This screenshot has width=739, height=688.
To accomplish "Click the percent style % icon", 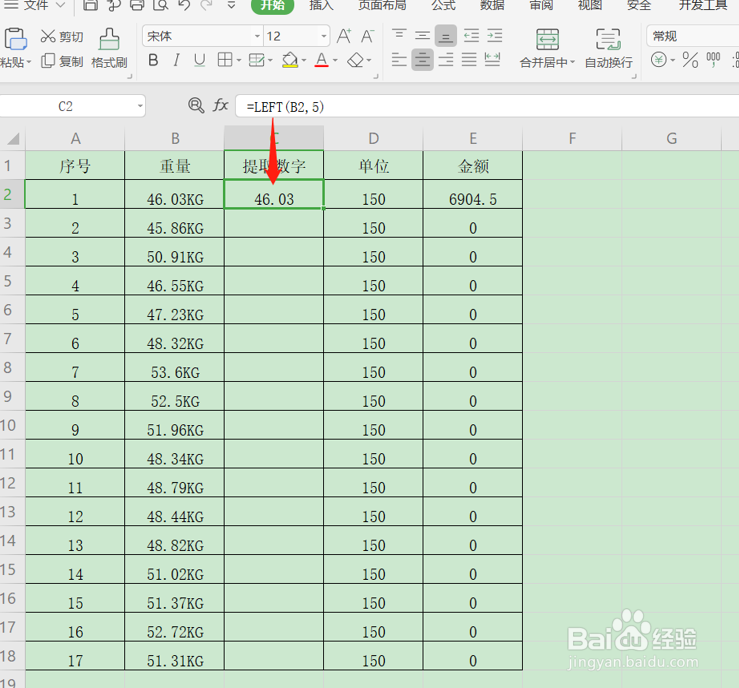I will (690, 60).
